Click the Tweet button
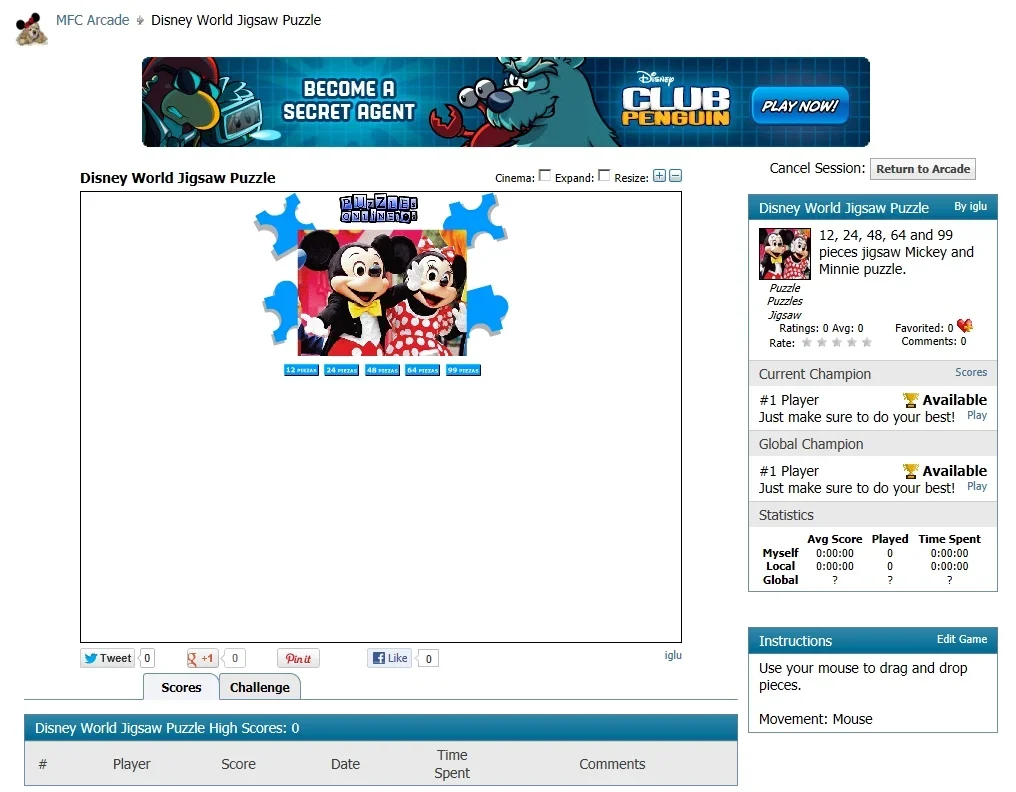The image size is (1016, 792). (108, 658)
